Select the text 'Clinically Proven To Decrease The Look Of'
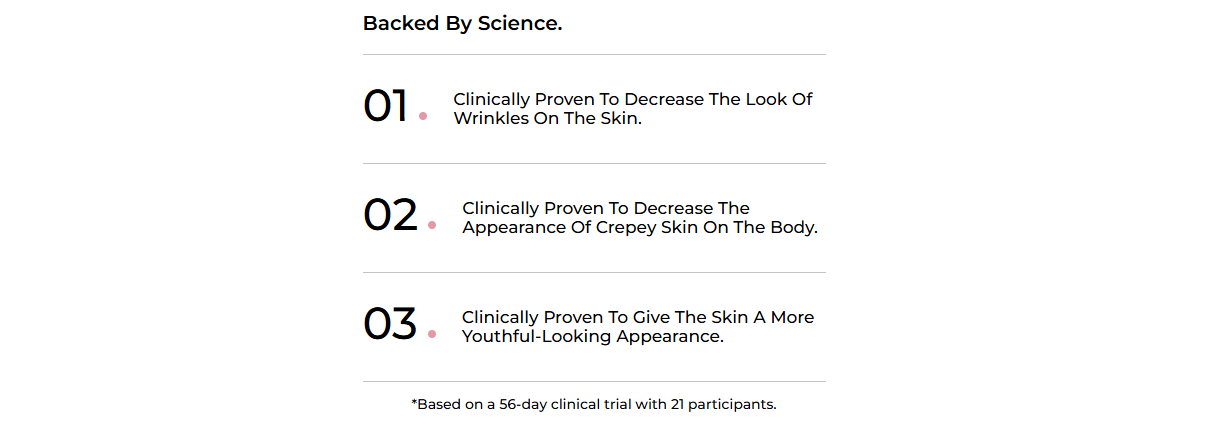 click(x=633, y=99)
